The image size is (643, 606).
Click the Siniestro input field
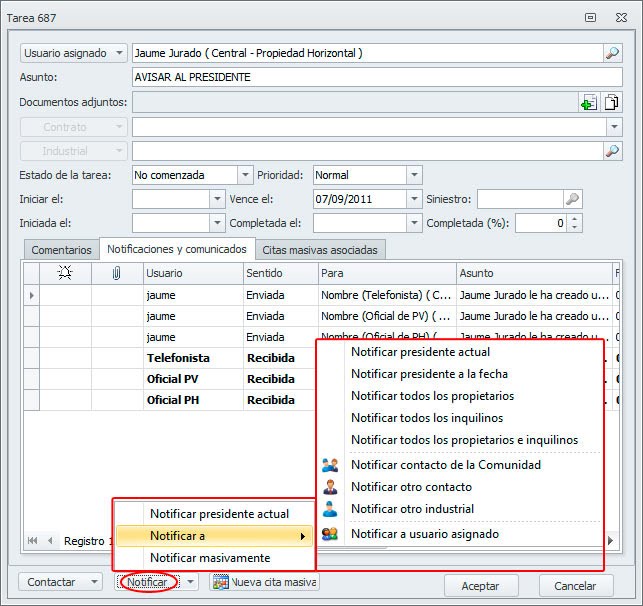coord(521,199)
